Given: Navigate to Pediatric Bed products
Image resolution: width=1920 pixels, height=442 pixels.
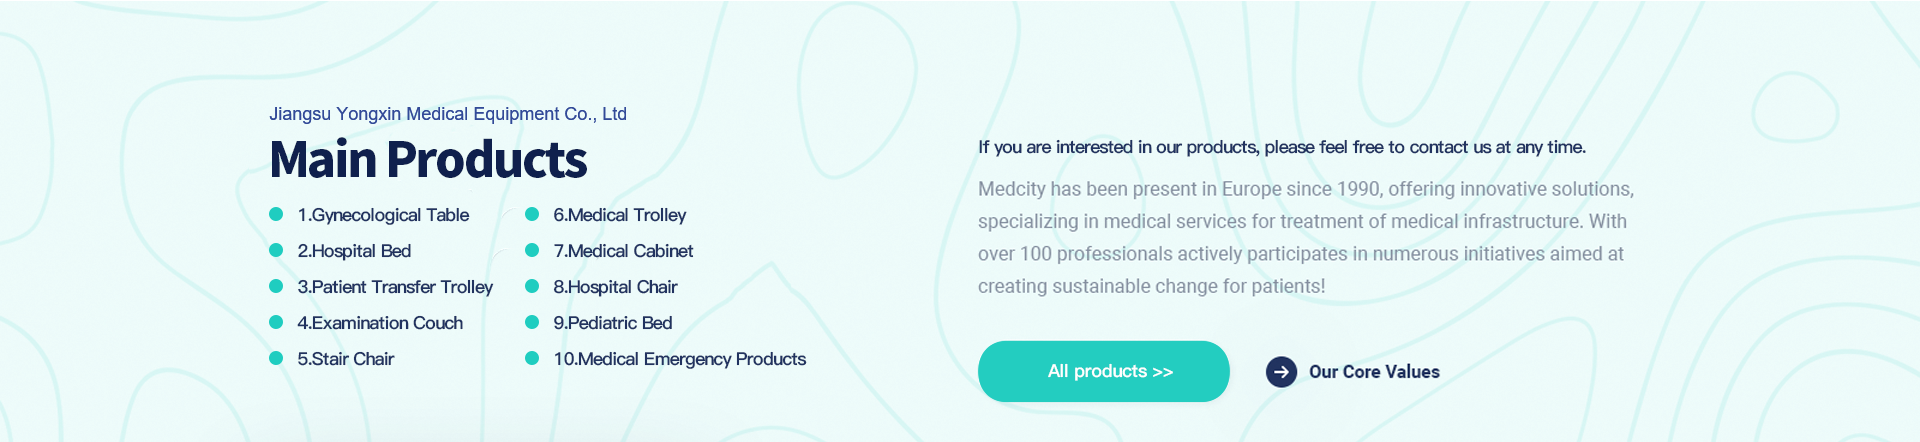Looking at the screenshot, I should 613,323.
